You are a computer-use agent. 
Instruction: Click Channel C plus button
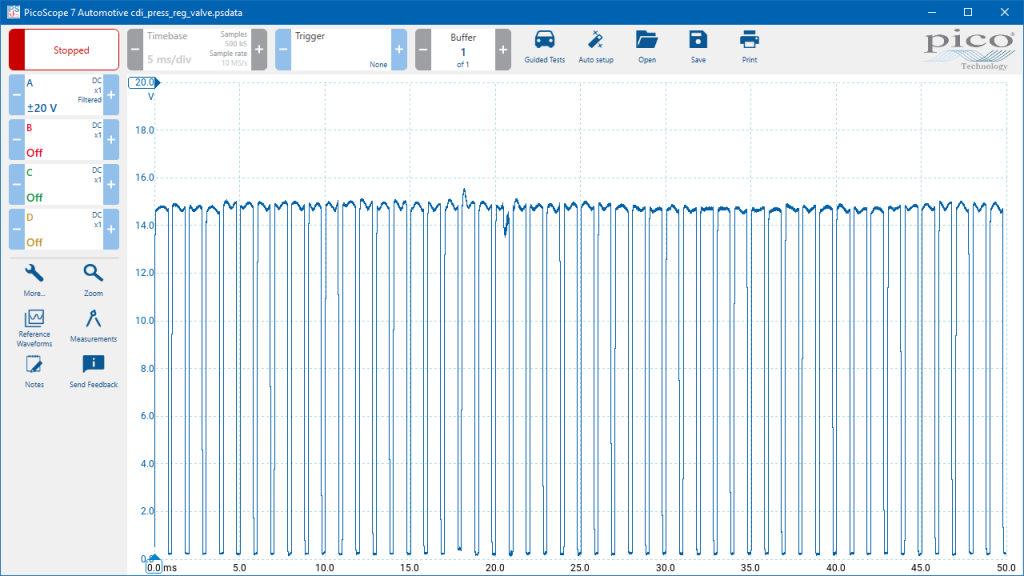click(111, 185)
